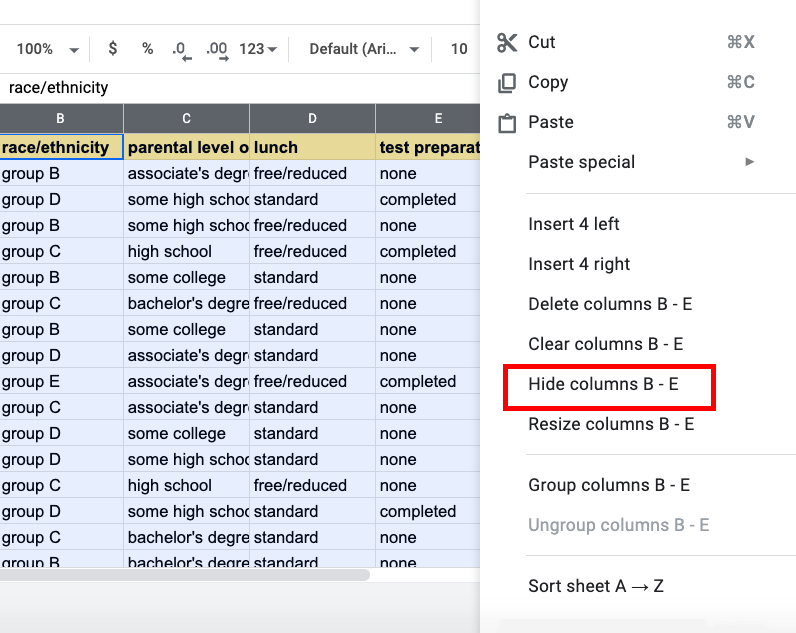The height and width of the screenshot is (633, 796).
Task: Select the lunch header cell
Action: (x=312, y=147)
